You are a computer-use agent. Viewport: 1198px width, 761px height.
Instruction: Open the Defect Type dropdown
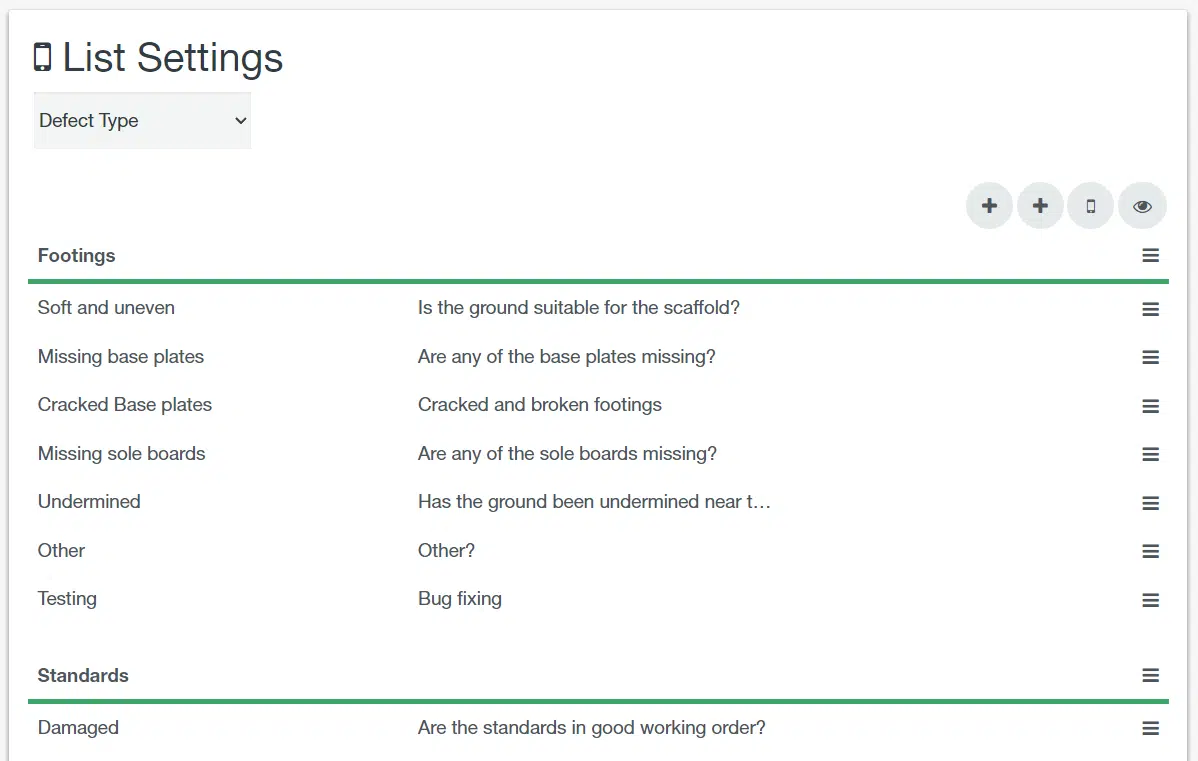[x=142, y=121]
